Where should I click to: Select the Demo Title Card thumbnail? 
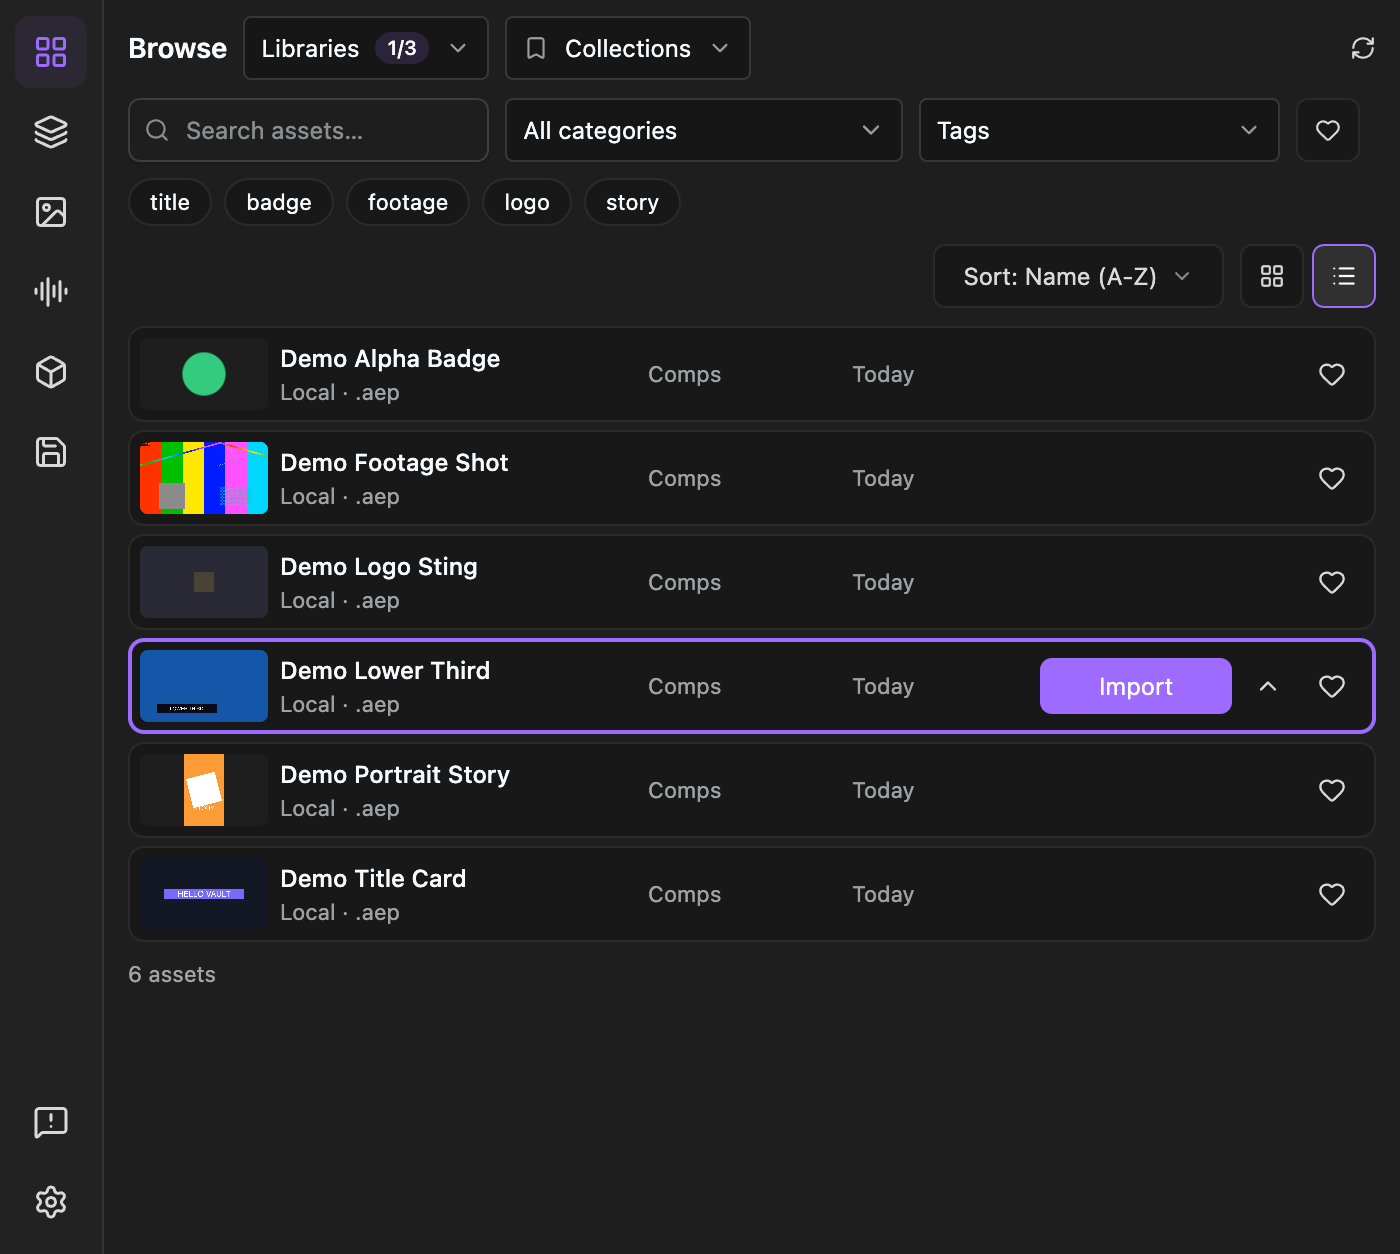tap(204, 894)
